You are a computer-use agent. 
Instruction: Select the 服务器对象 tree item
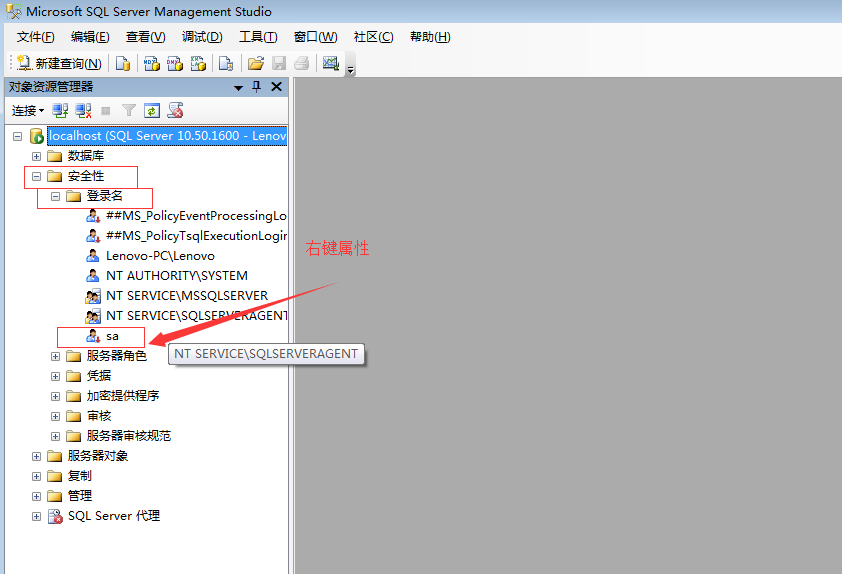tap(98, 456)
